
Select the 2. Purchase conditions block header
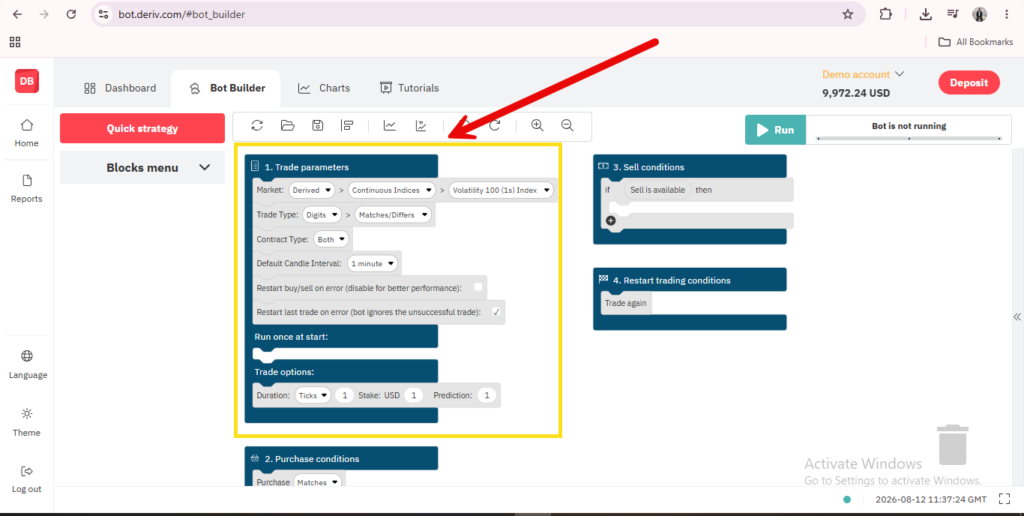pyautogui.click(x=341, y=459)
